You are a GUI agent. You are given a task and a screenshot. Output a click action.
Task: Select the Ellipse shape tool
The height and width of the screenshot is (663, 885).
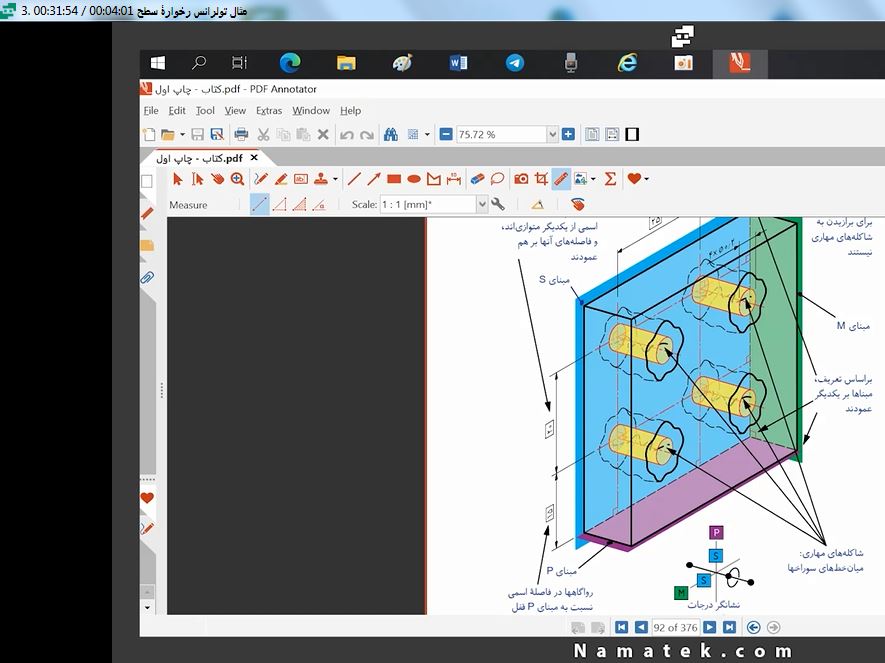(414, 179)
